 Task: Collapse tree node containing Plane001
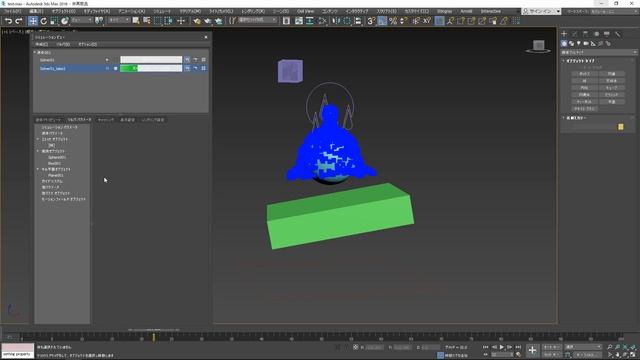38,169
